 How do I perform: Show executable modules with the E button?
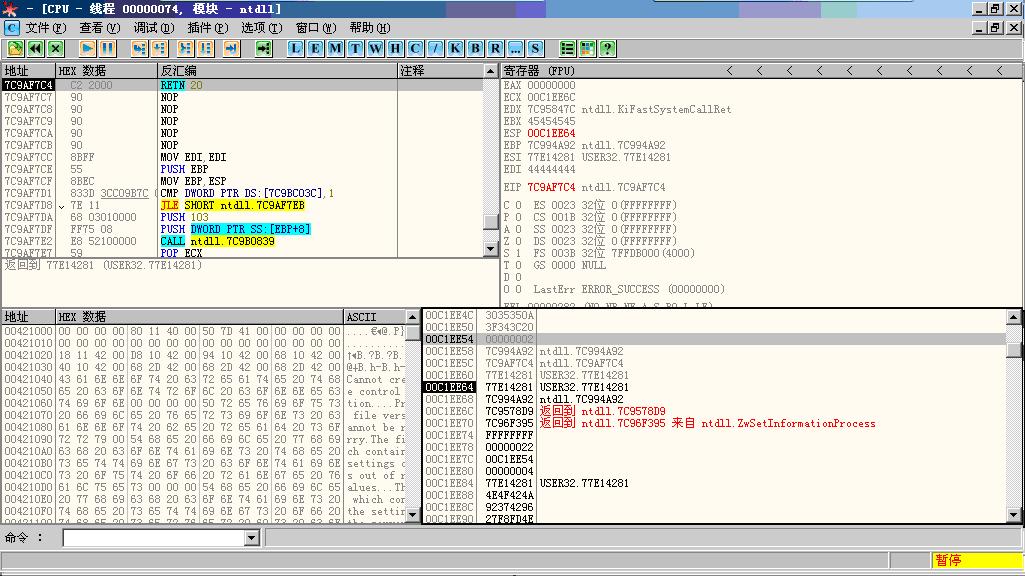pos(315,48)
